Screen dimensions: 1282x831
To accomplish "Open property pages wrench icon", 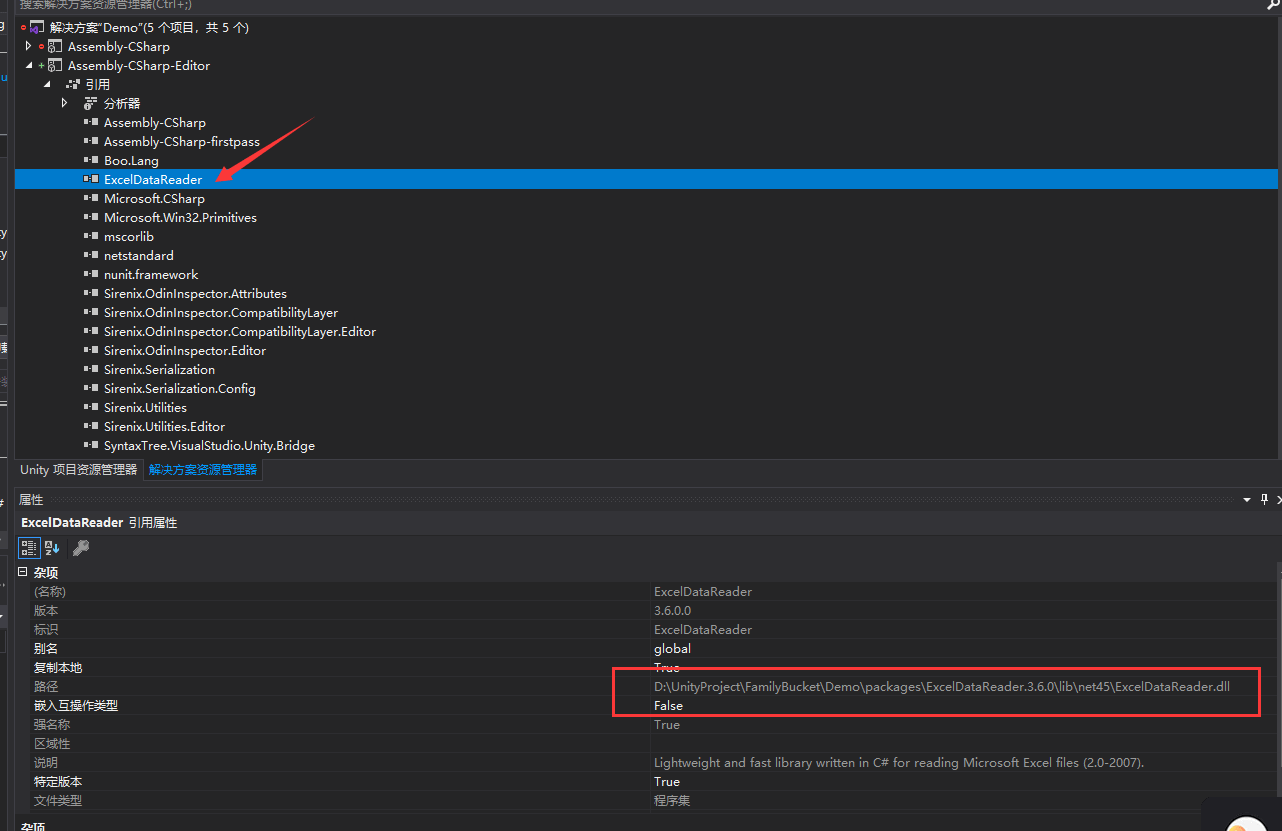I will click(82, 547).
